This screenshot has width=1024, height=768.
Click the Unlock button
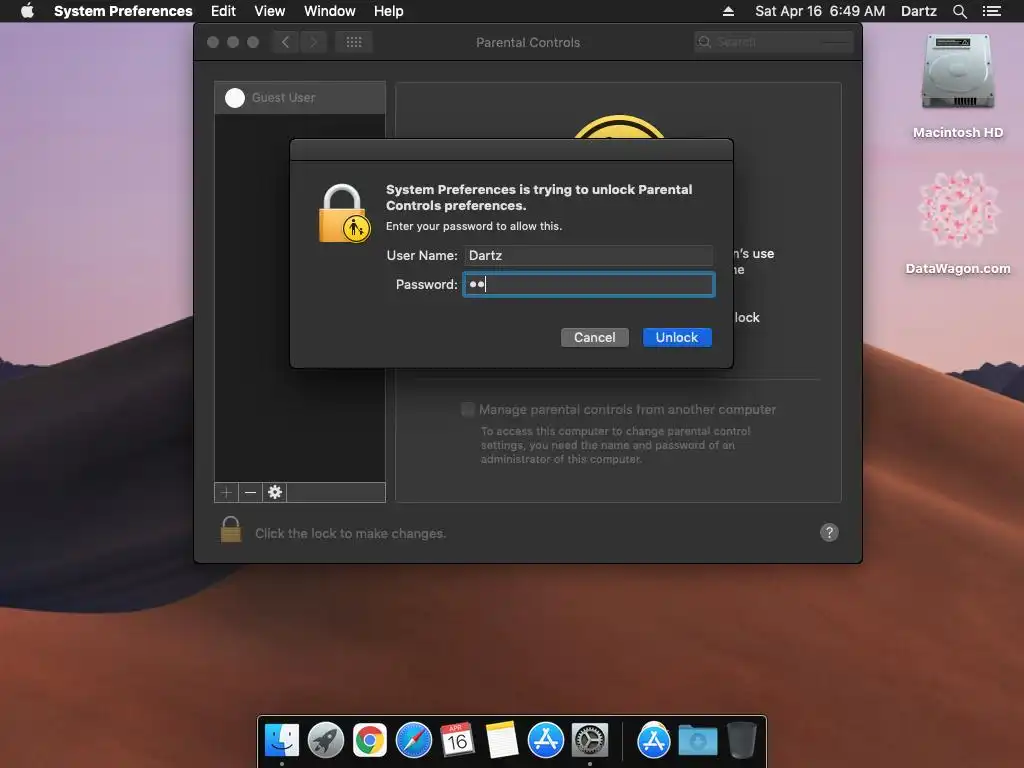coord(677,337)
